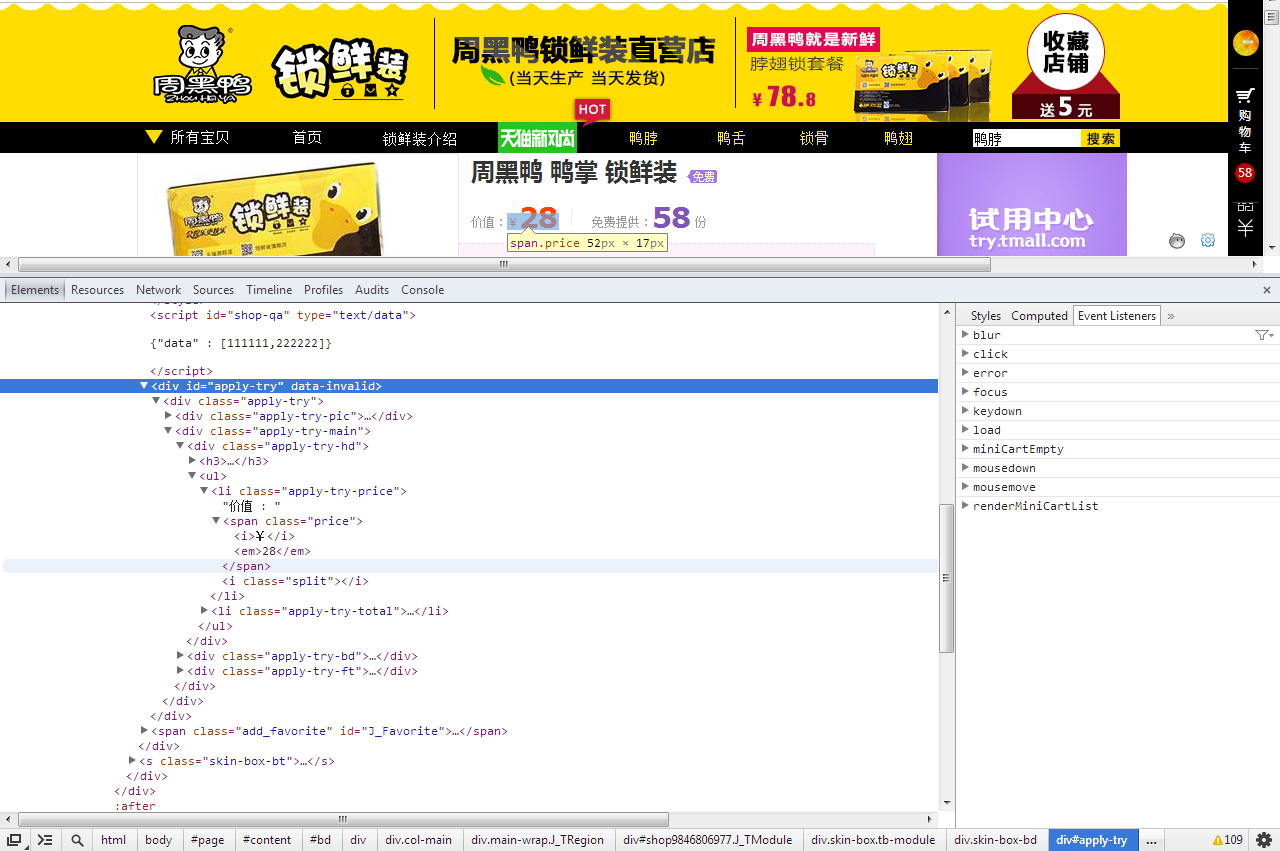Click the red 58 cart badge
Screen dimensions: 1280x851
click(x=1245, y=173)
